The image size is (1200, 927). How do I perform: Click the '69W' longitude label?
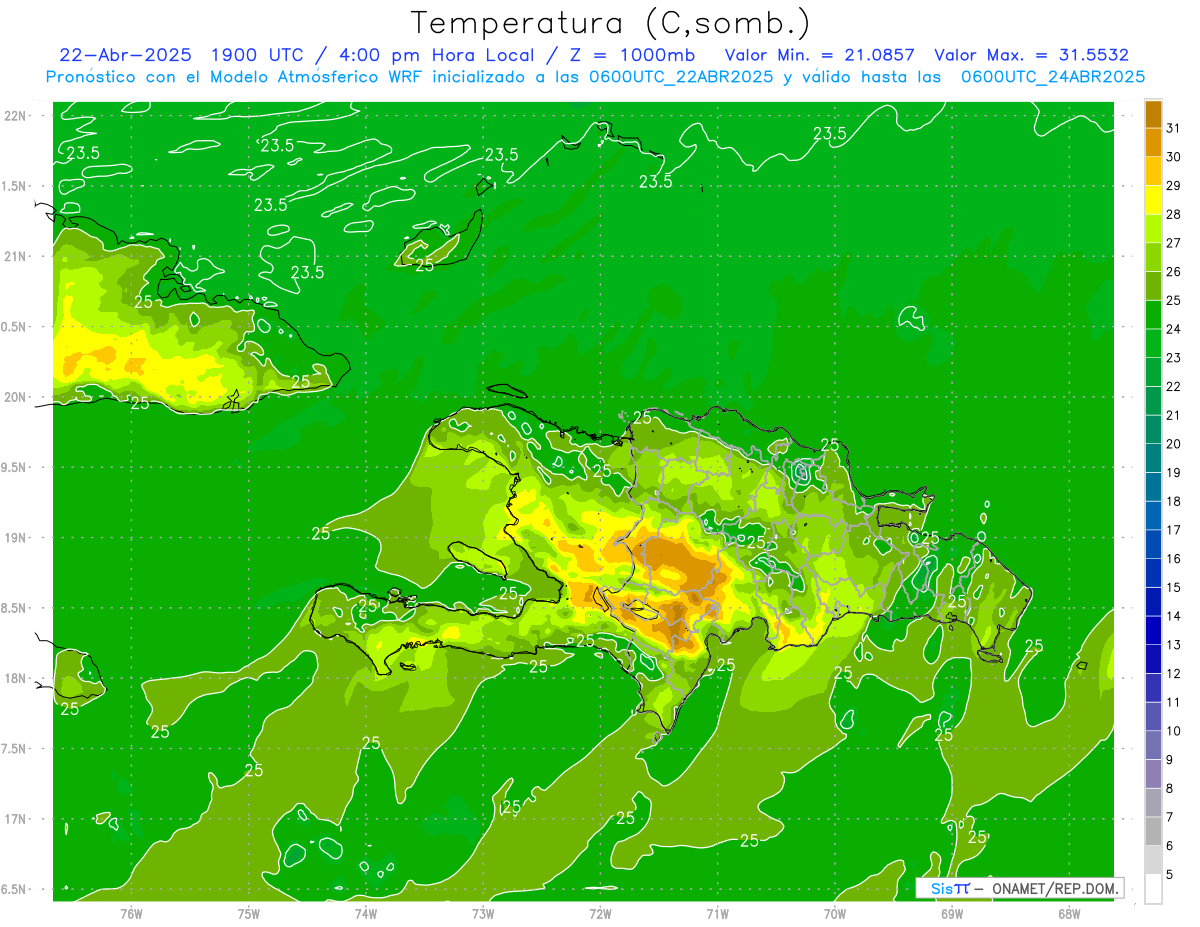coord(952,912)
